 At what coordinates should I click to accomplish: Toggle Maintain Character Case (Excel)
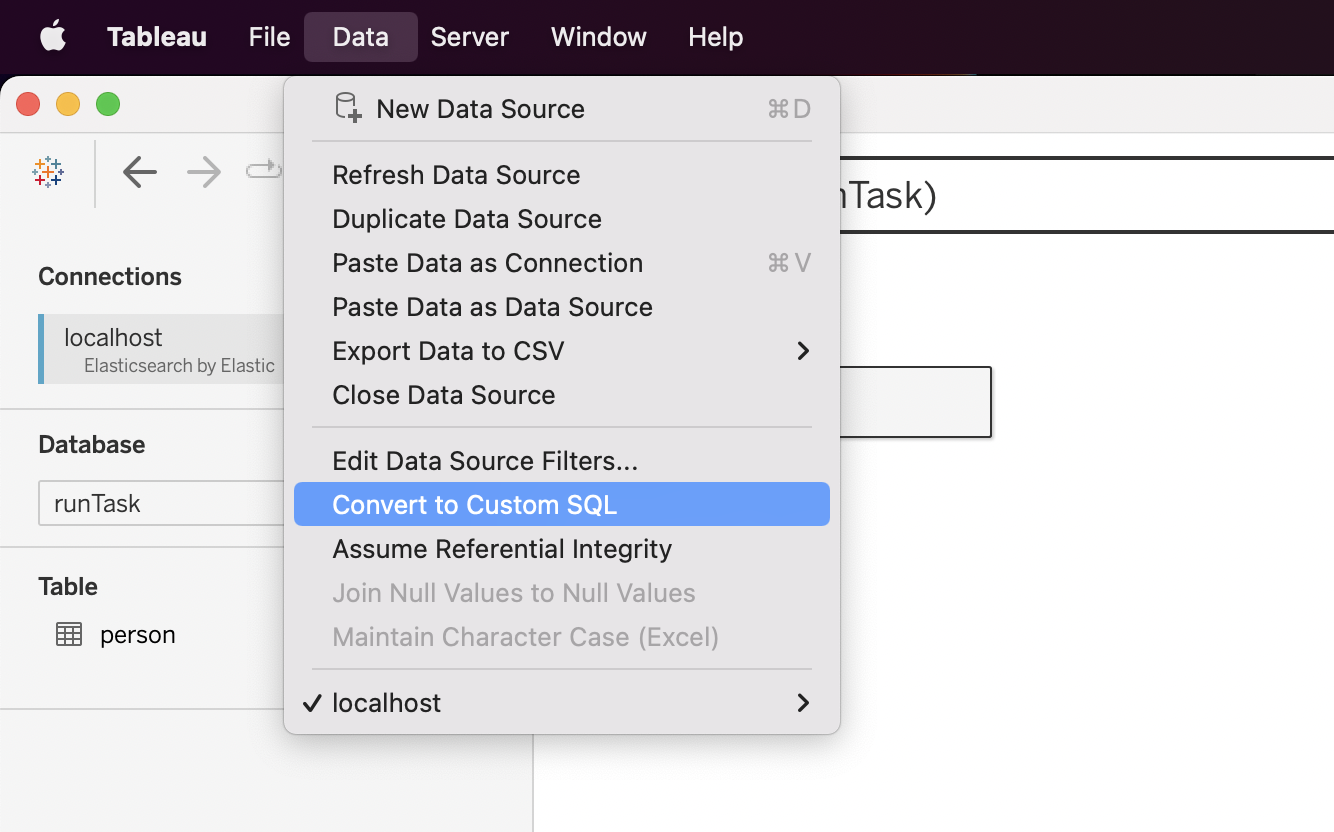(527, 636)
